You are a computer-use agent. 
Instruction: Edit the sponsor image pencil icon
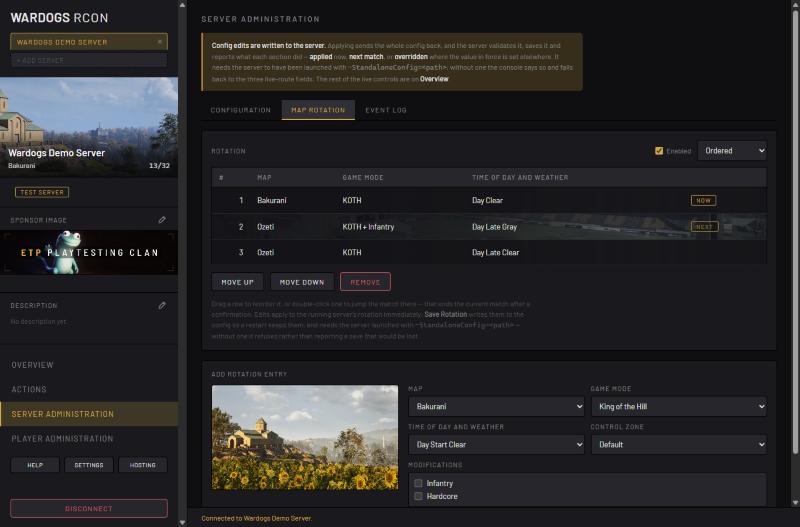point(162,220)
